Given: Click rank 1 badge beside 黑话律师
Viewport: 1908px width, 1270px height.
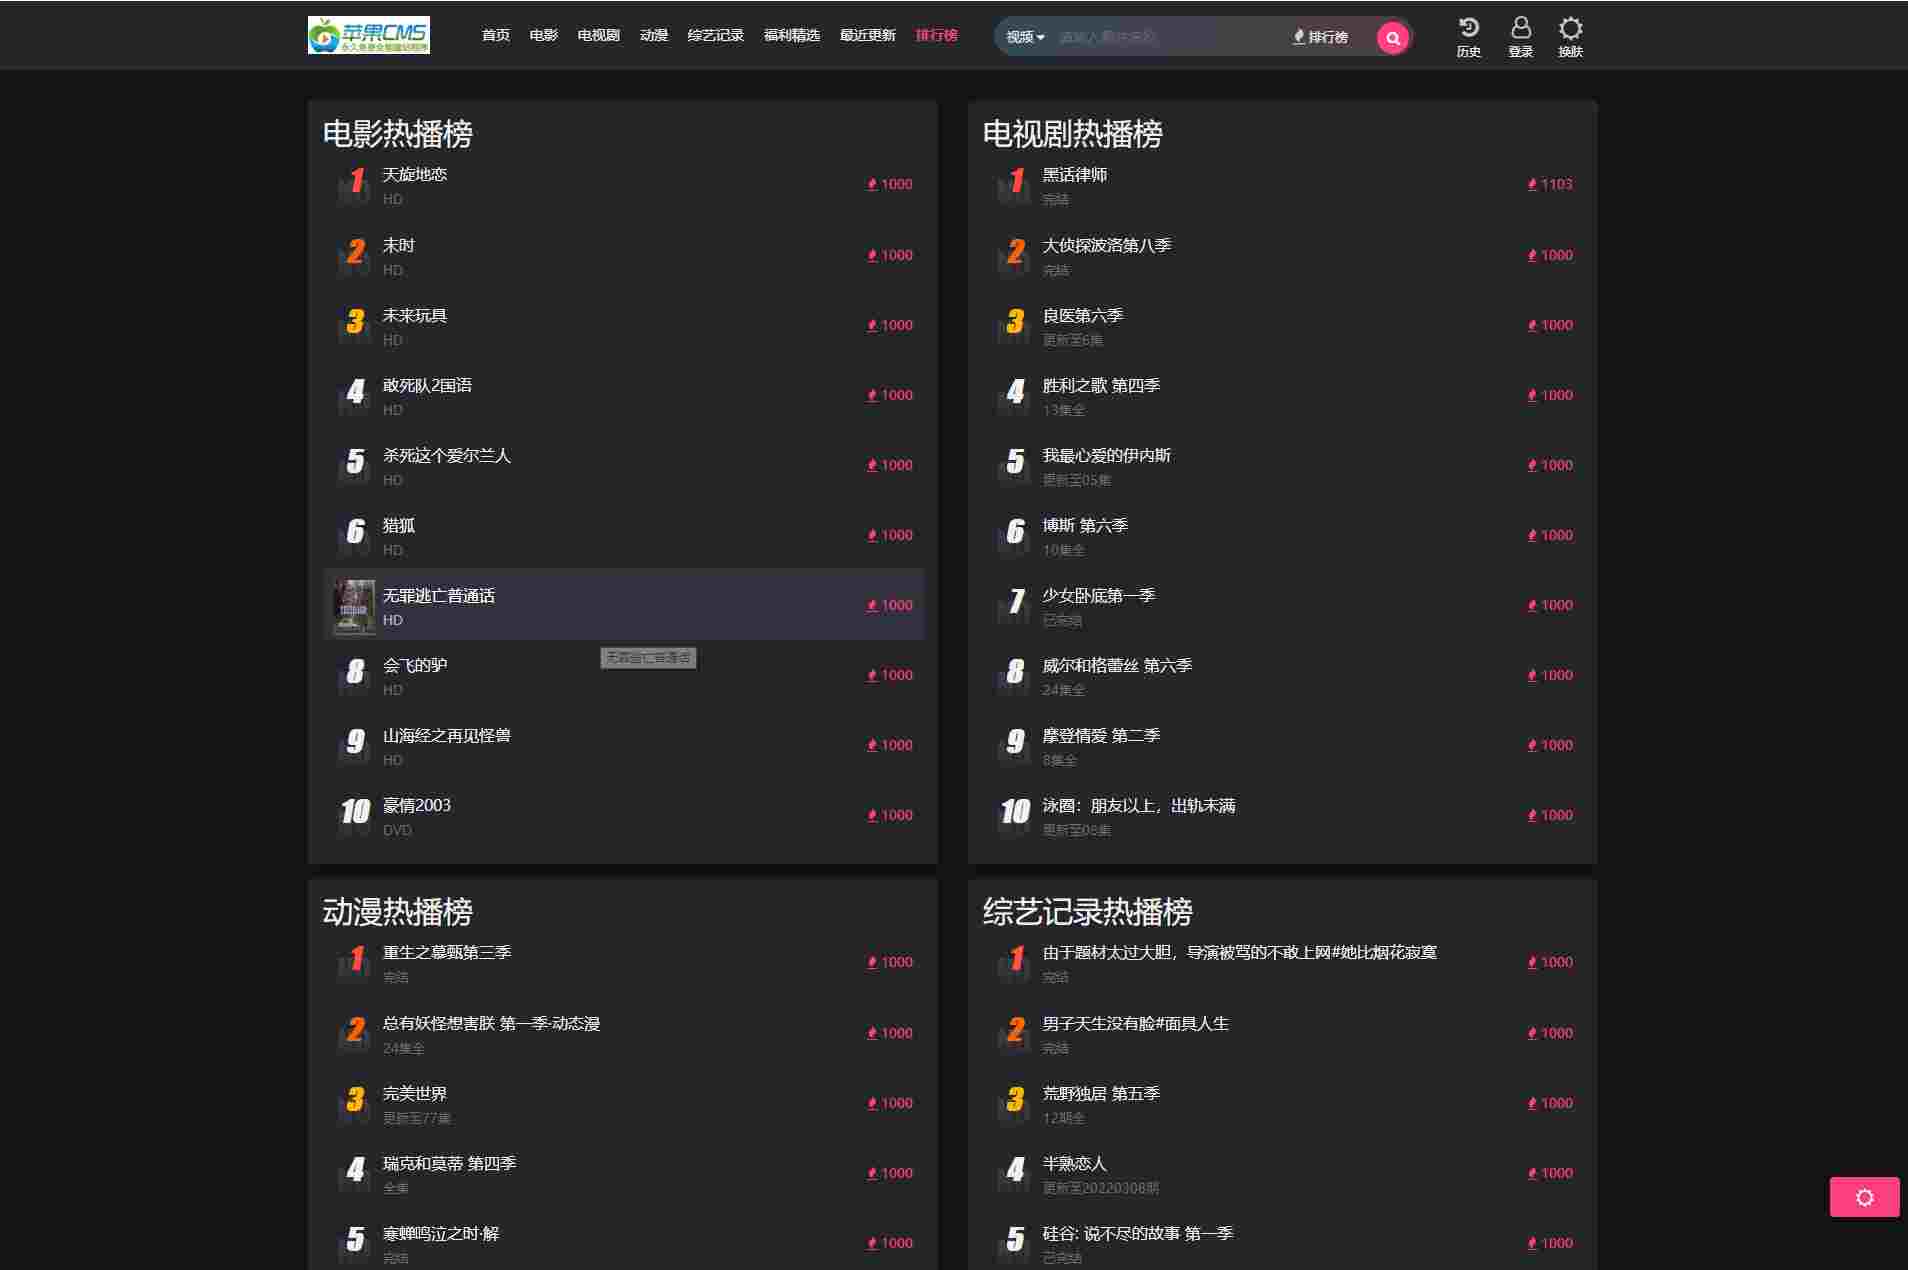Looking at the screenshot, I should point(1015,183).
